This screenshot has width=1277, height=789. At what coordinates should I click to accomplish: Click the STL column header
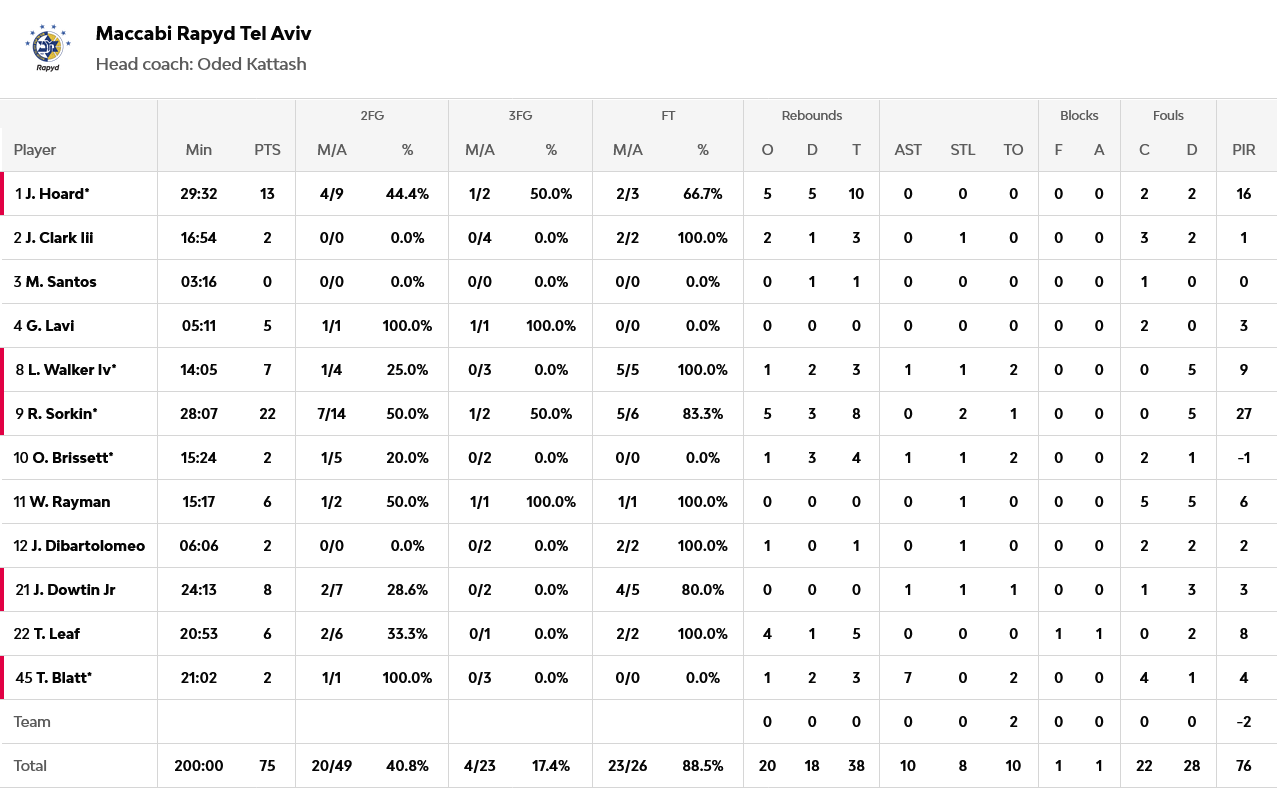(962, 150)
